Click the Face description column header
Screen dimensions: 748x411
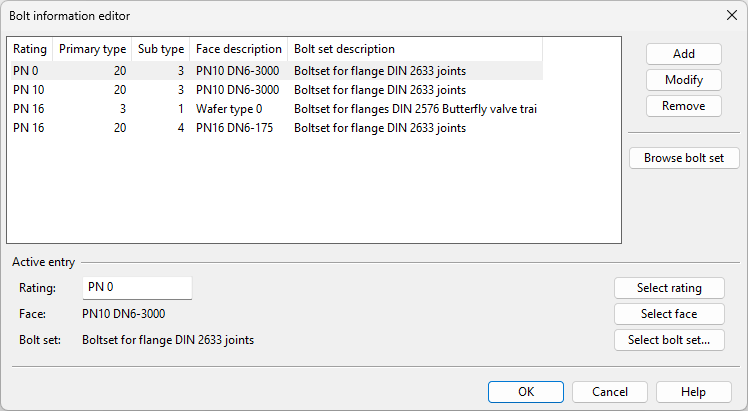239,49
